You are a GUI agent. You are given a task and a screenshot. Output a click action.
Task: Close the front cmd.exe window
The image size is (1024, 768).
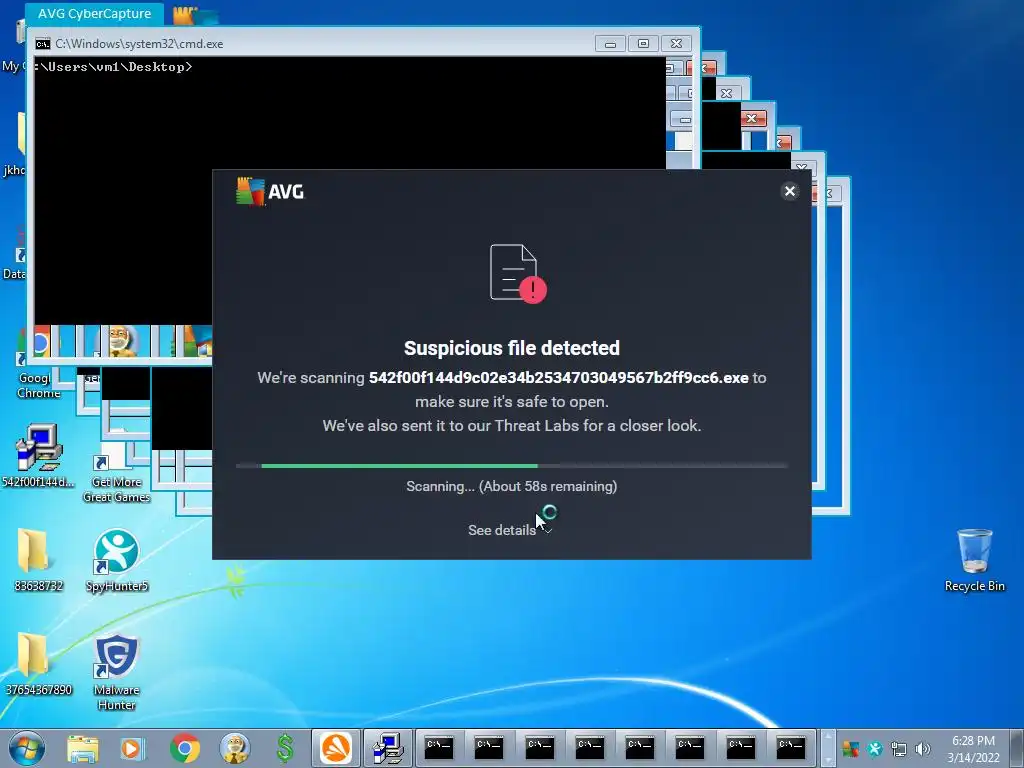(x=677, y=44)
